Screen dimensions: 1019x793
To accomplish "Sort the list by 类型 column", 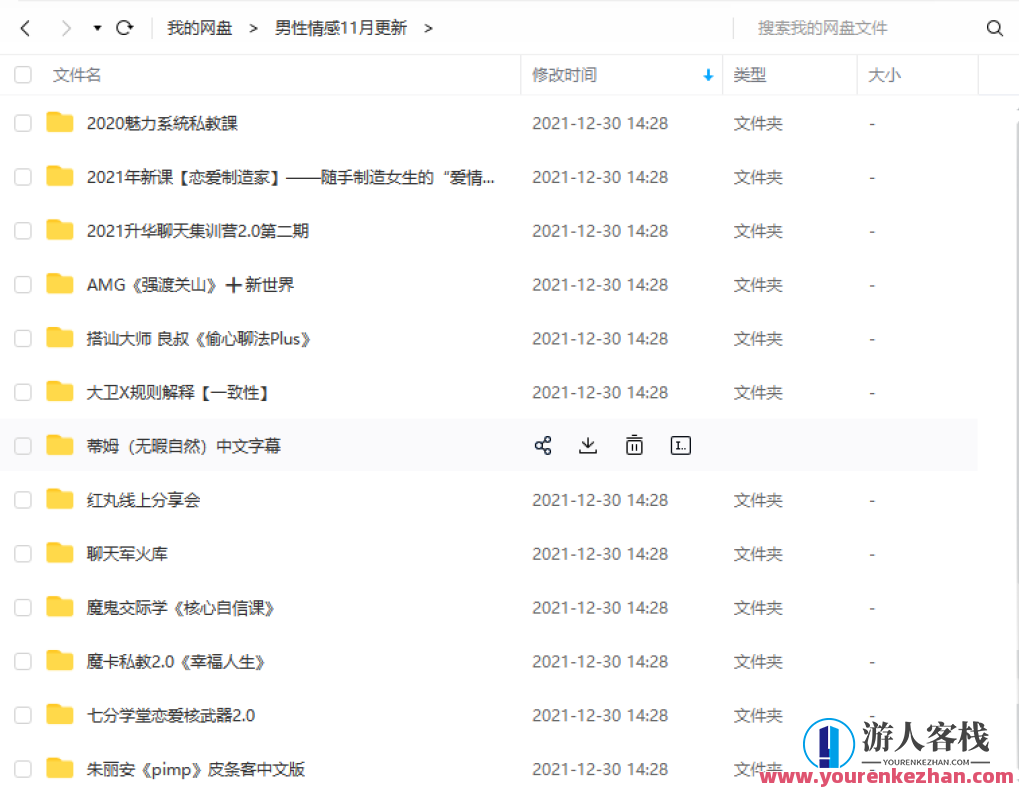I will (x=749, y=75).
